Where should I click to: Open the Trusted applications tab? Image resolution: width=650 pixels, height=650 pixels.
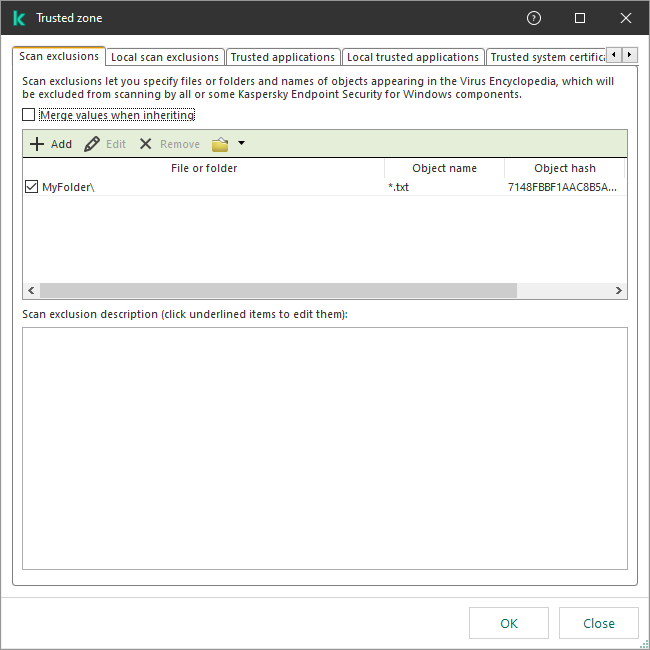(x=282, y=57)
